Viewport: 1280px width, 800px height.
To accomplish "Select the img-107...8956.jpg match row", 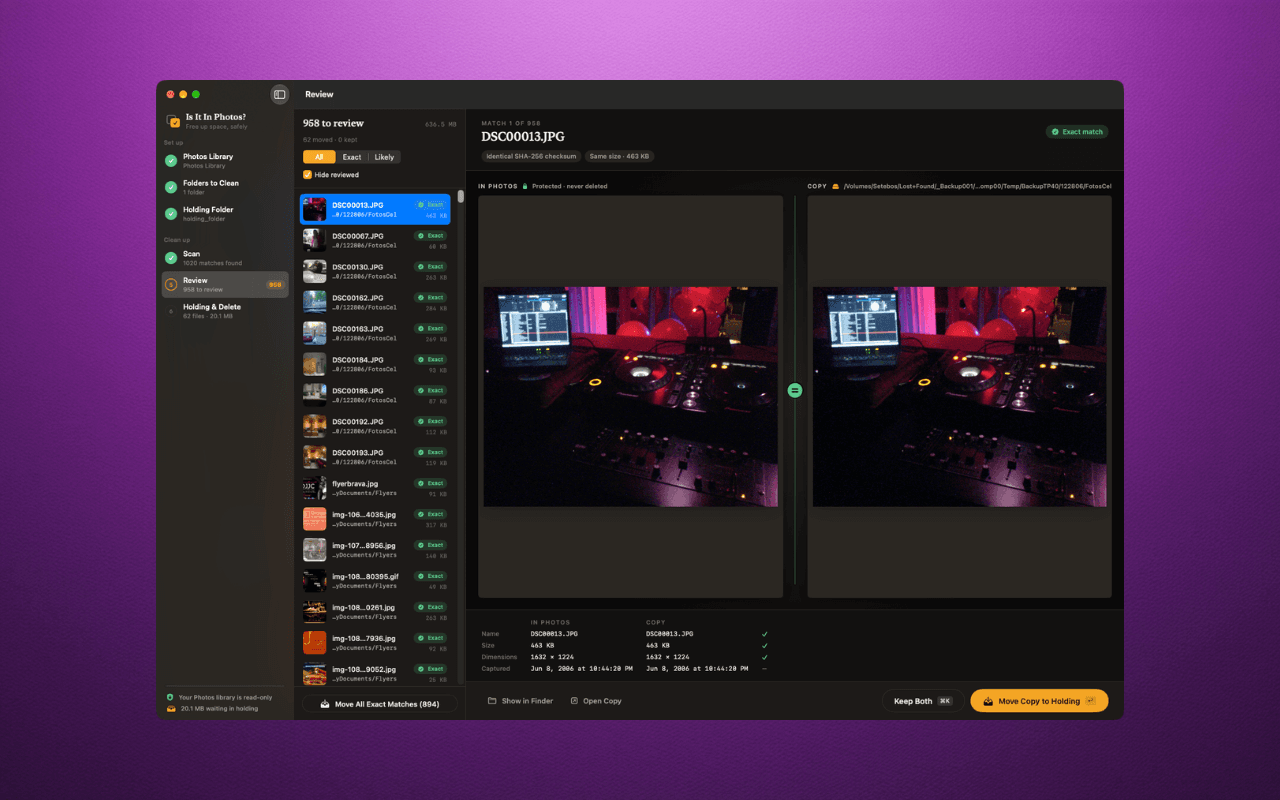I will pyautogui.click(x=375, y=550).
